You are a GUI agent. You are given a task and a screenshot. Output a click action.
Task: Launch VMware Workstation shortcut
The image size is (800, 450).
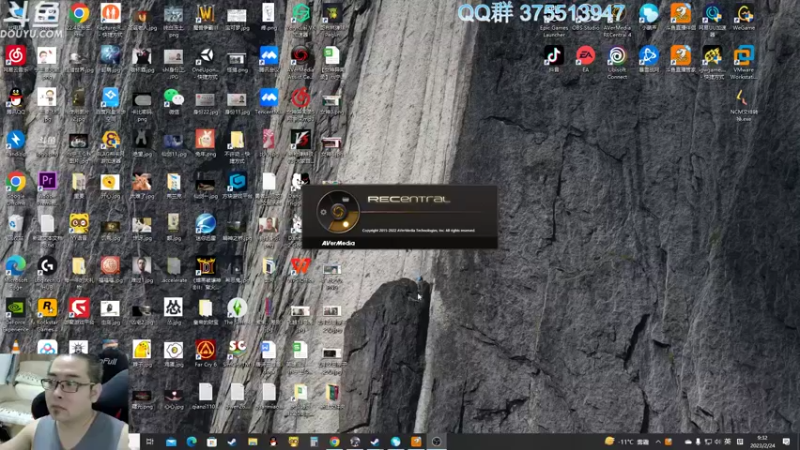click(743, 62)
